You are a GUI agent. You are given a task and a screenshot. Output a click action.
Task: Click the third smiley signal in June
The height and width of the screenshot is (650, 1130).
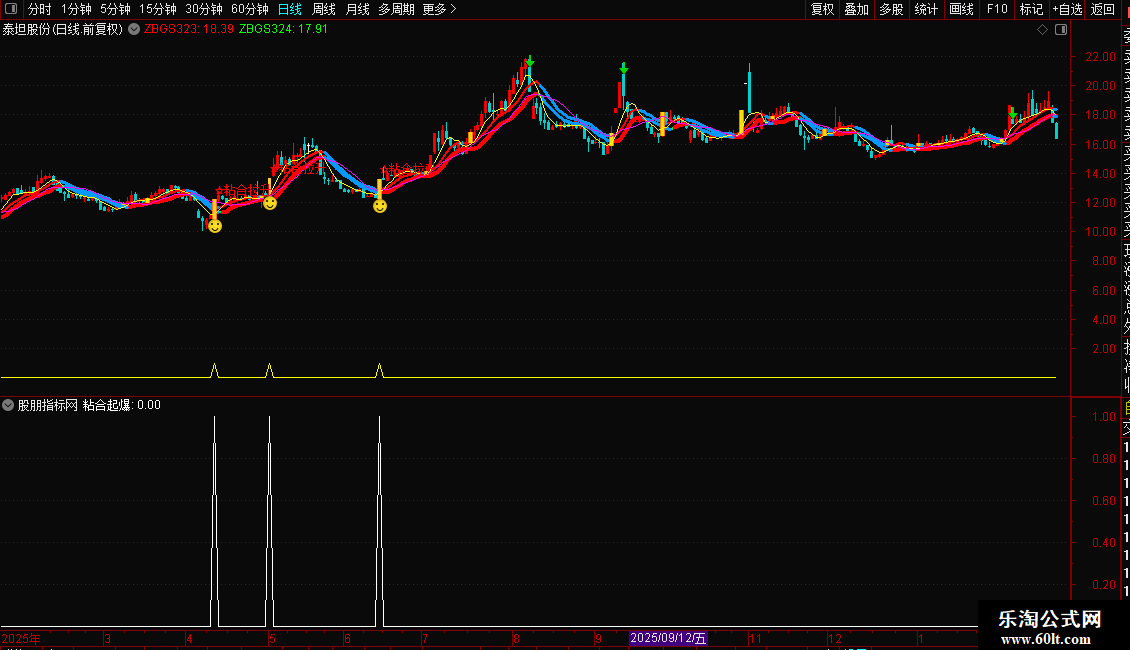(x=380, y=206)
